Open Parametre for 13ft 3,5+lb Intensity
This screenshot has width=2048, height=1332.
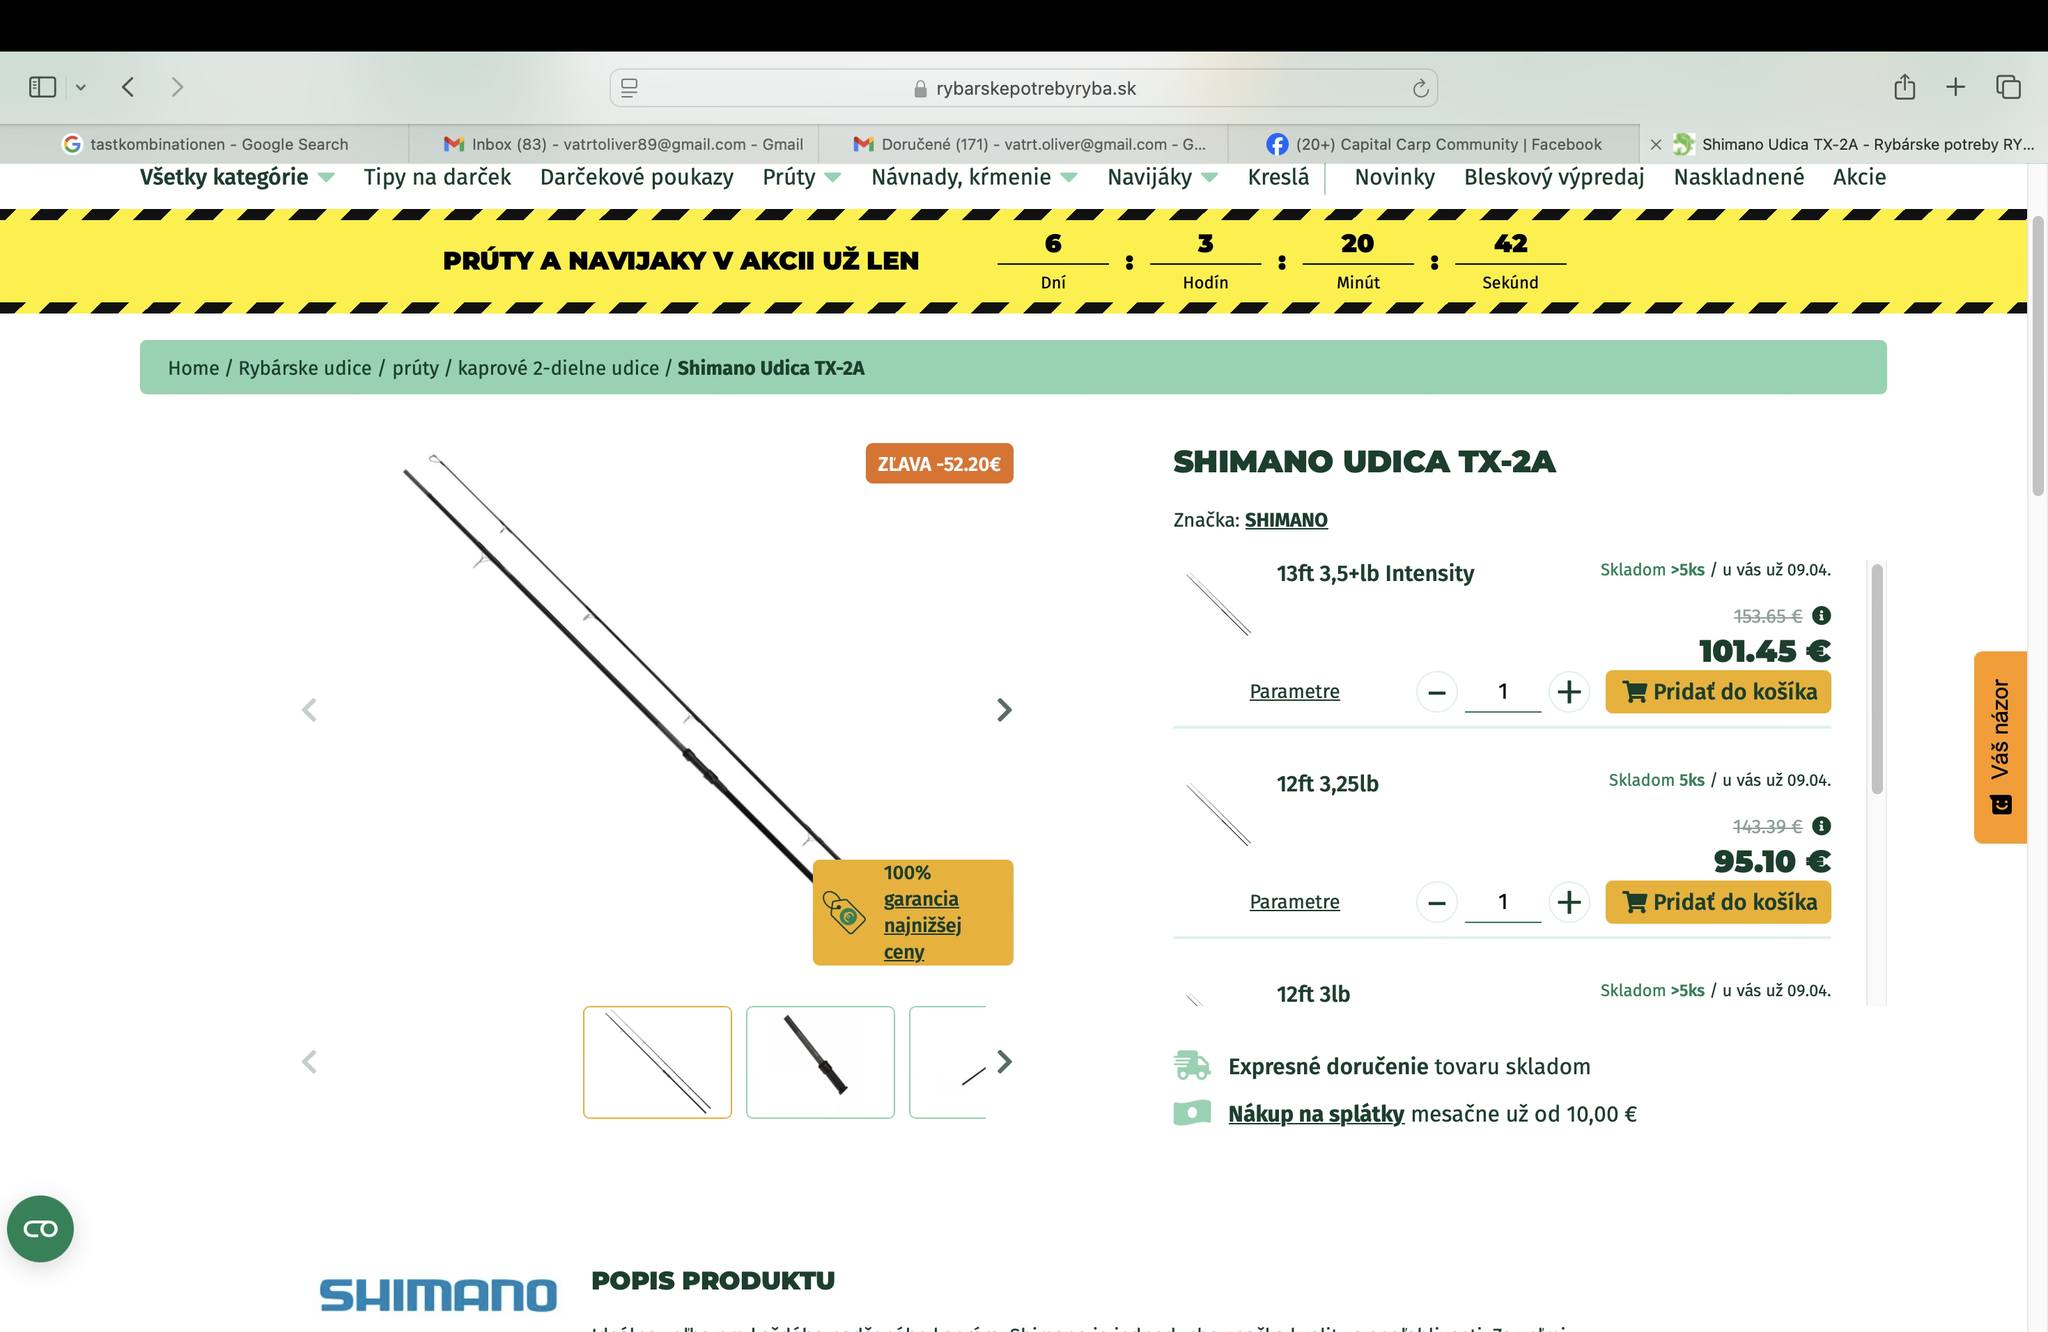click(x=1294, y=691)
